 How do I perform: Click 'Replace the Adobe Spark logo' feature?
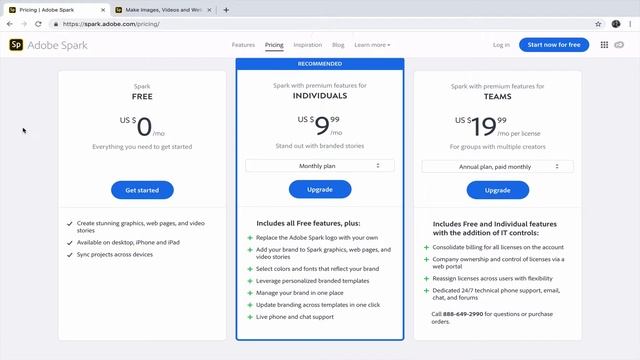point(317,238)
